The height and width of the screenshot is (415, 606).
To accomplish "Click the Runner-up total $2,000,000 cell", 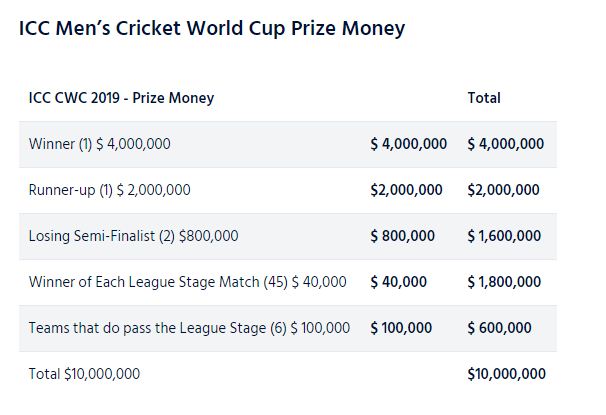I will 503,190.
